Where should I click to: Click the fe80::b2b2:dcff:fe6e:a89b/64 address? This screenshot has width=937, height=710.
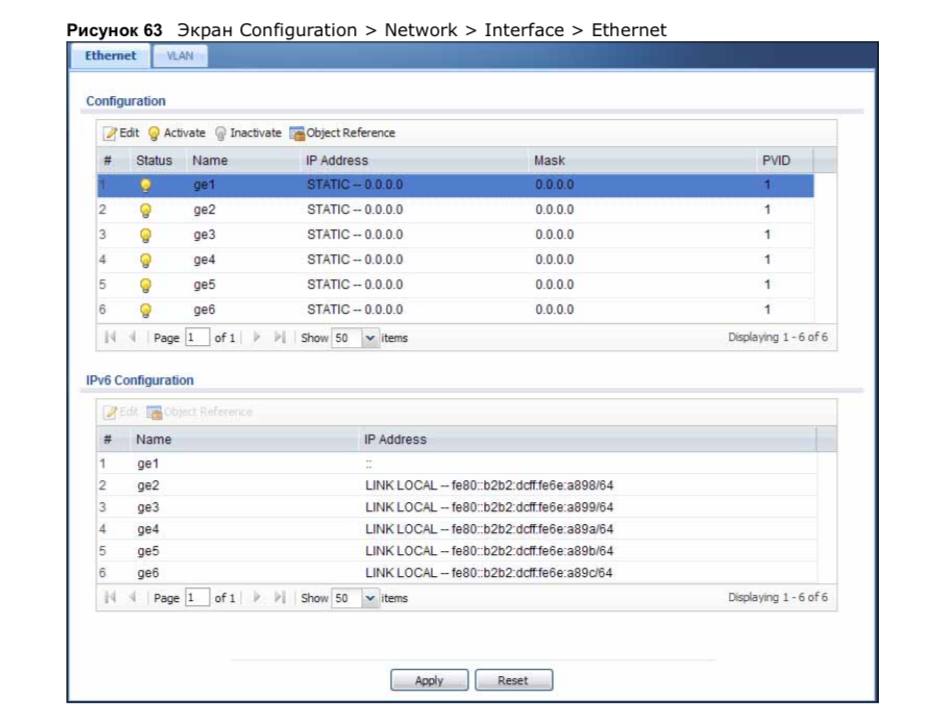coord(532,551)
